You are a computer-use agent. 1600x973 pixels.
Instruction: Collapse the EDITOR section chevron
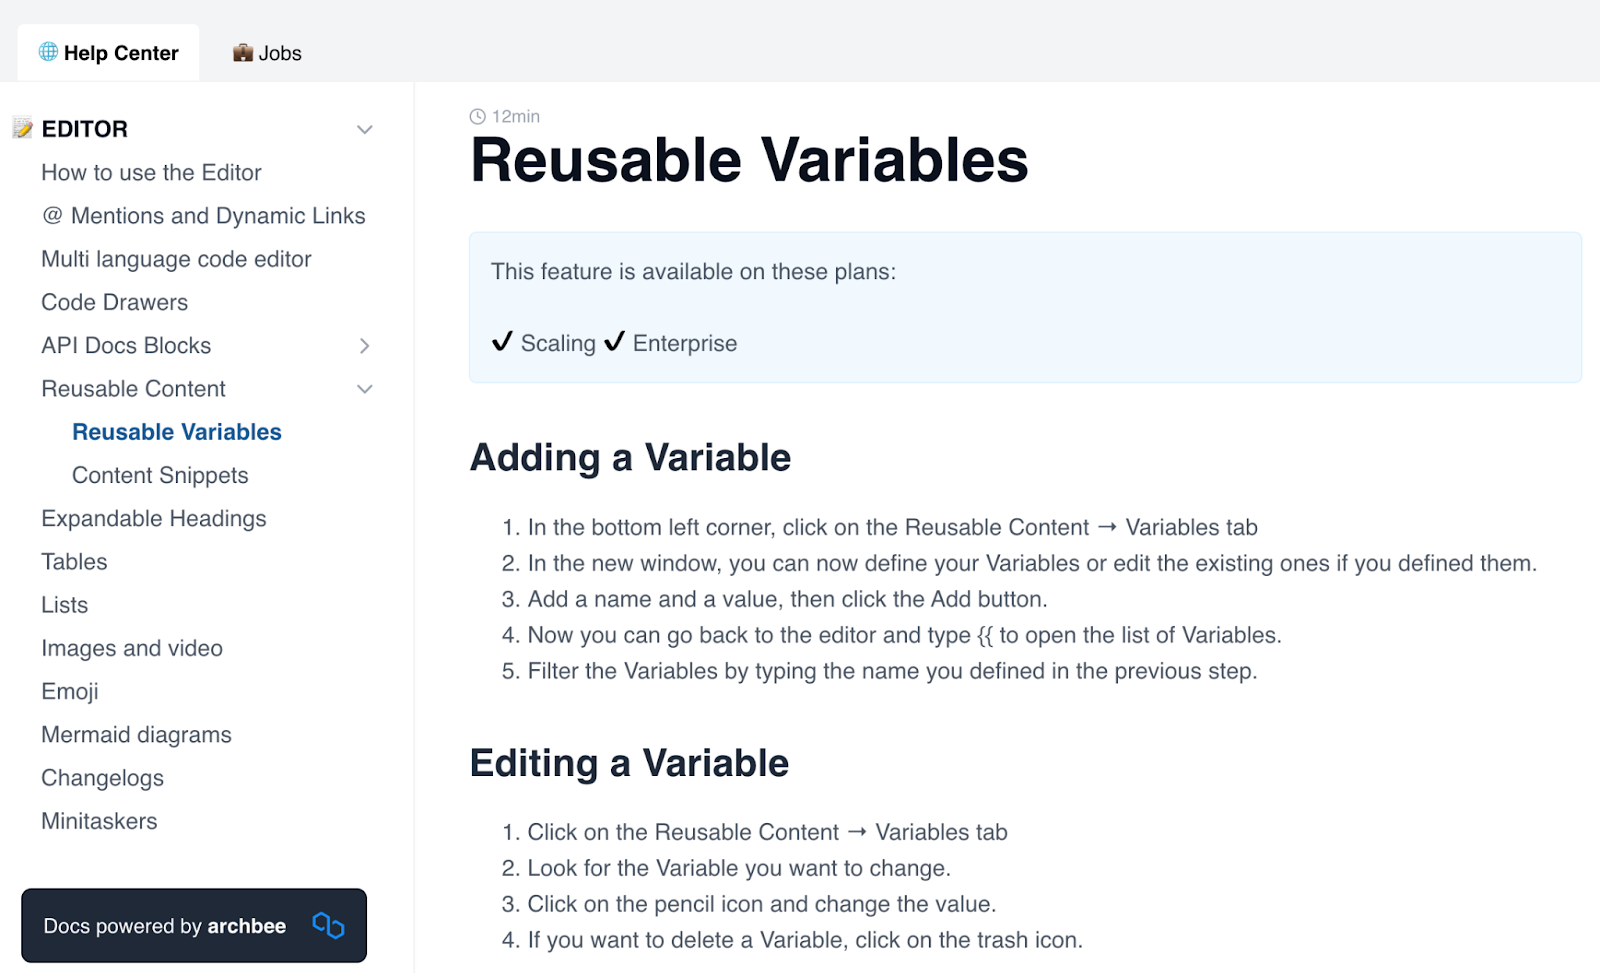(364, 129)
